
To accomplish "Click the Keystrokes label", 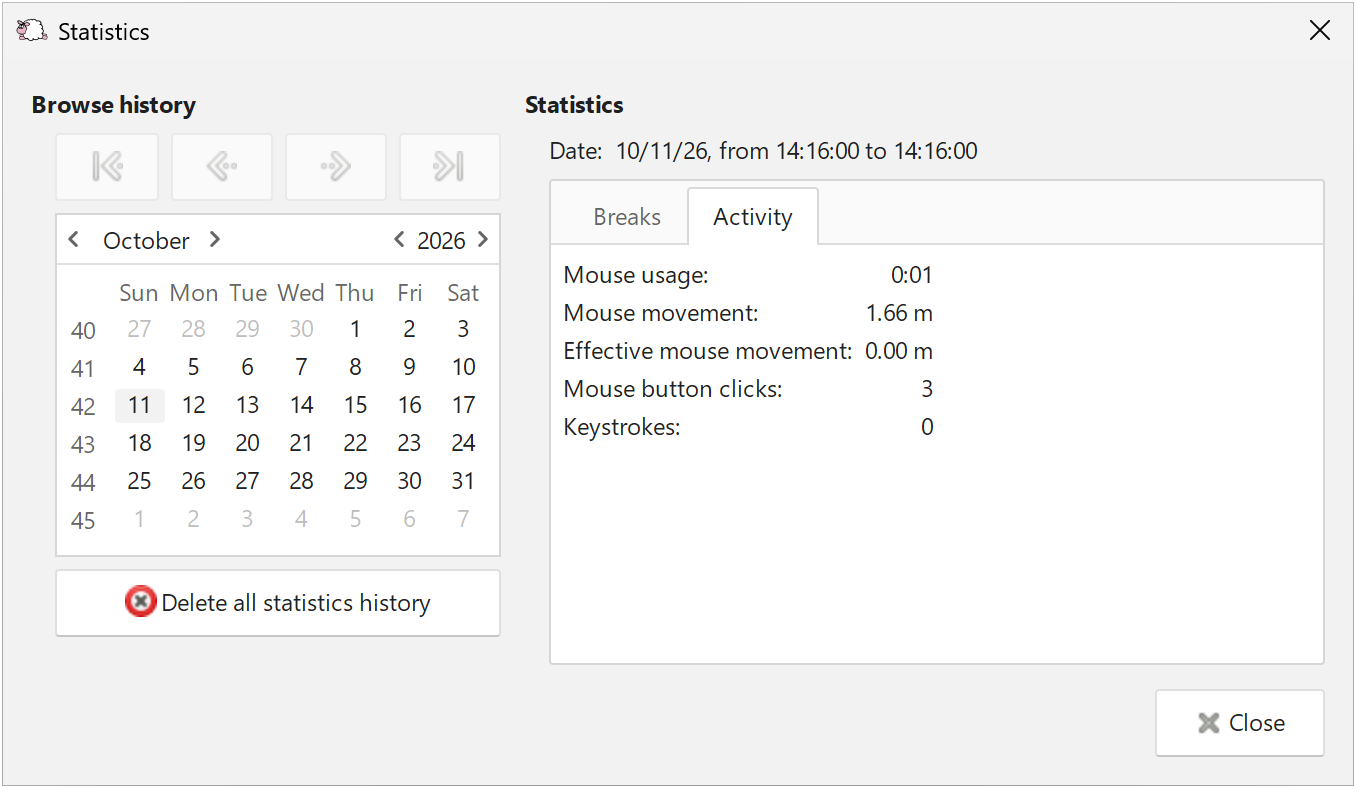I will (622, 427).
